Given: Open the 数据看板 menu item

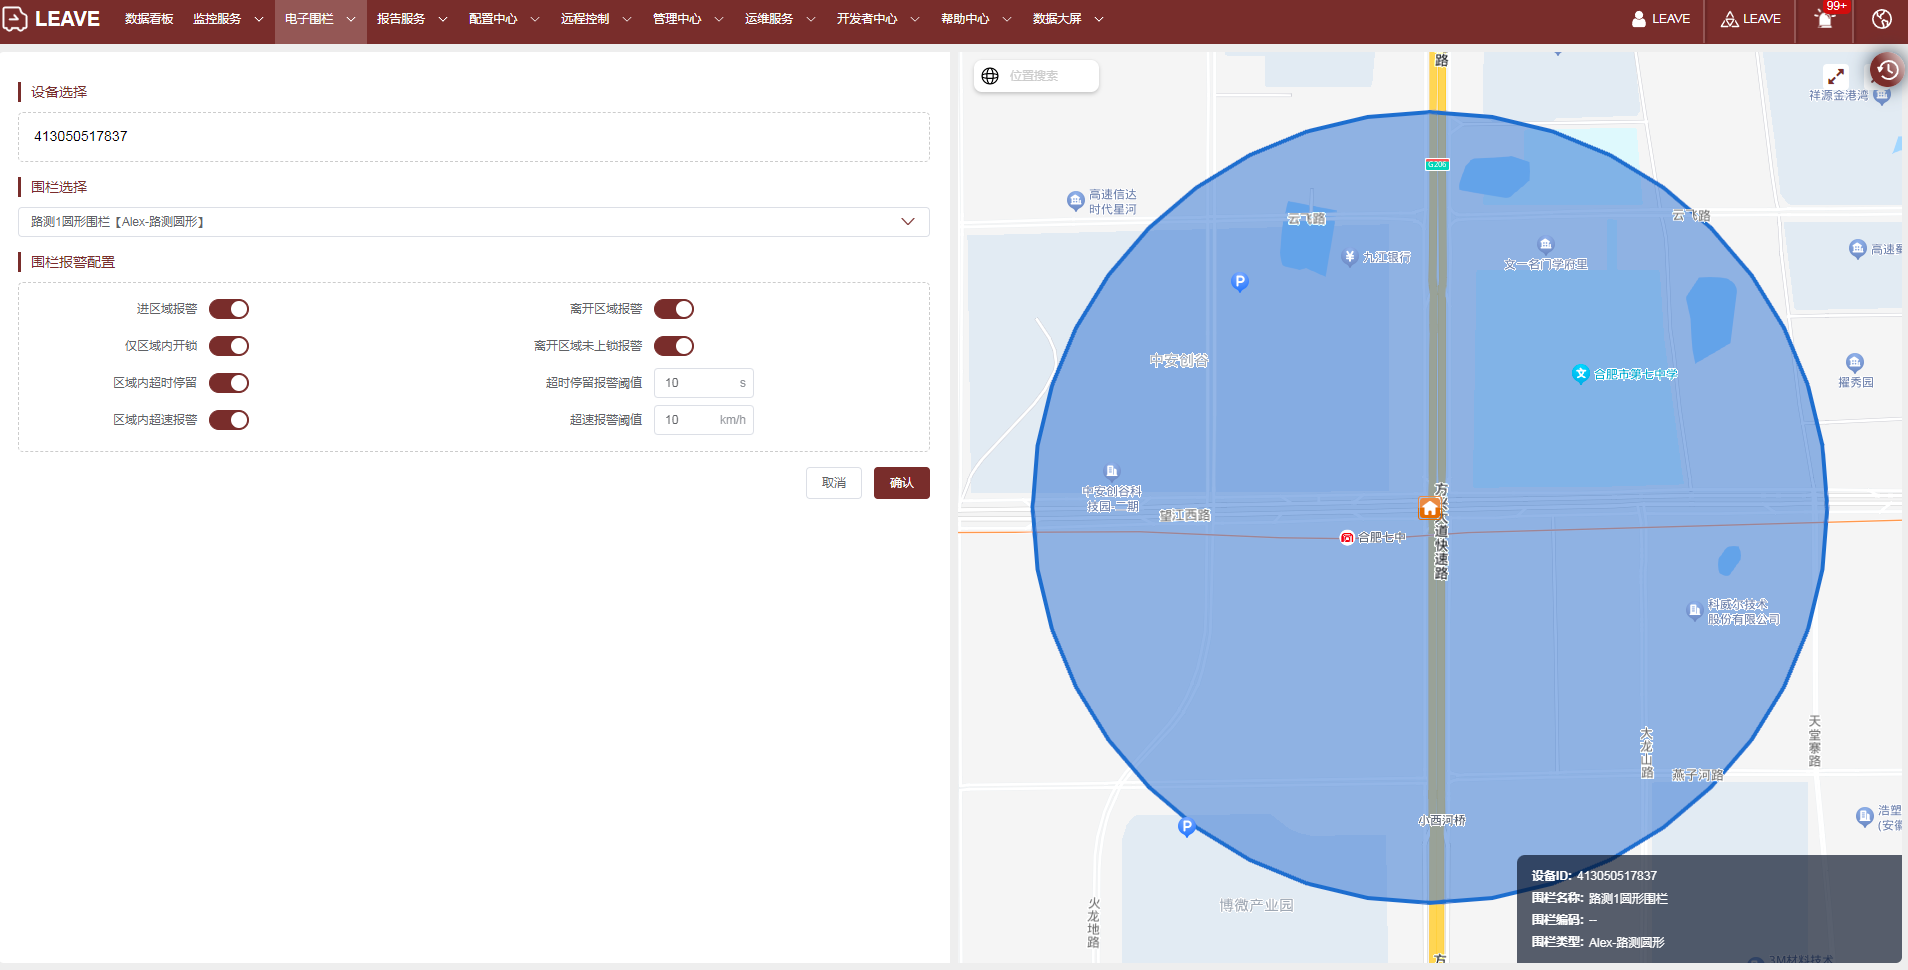Looking at the screenshot, I should (x=149, y=19).
